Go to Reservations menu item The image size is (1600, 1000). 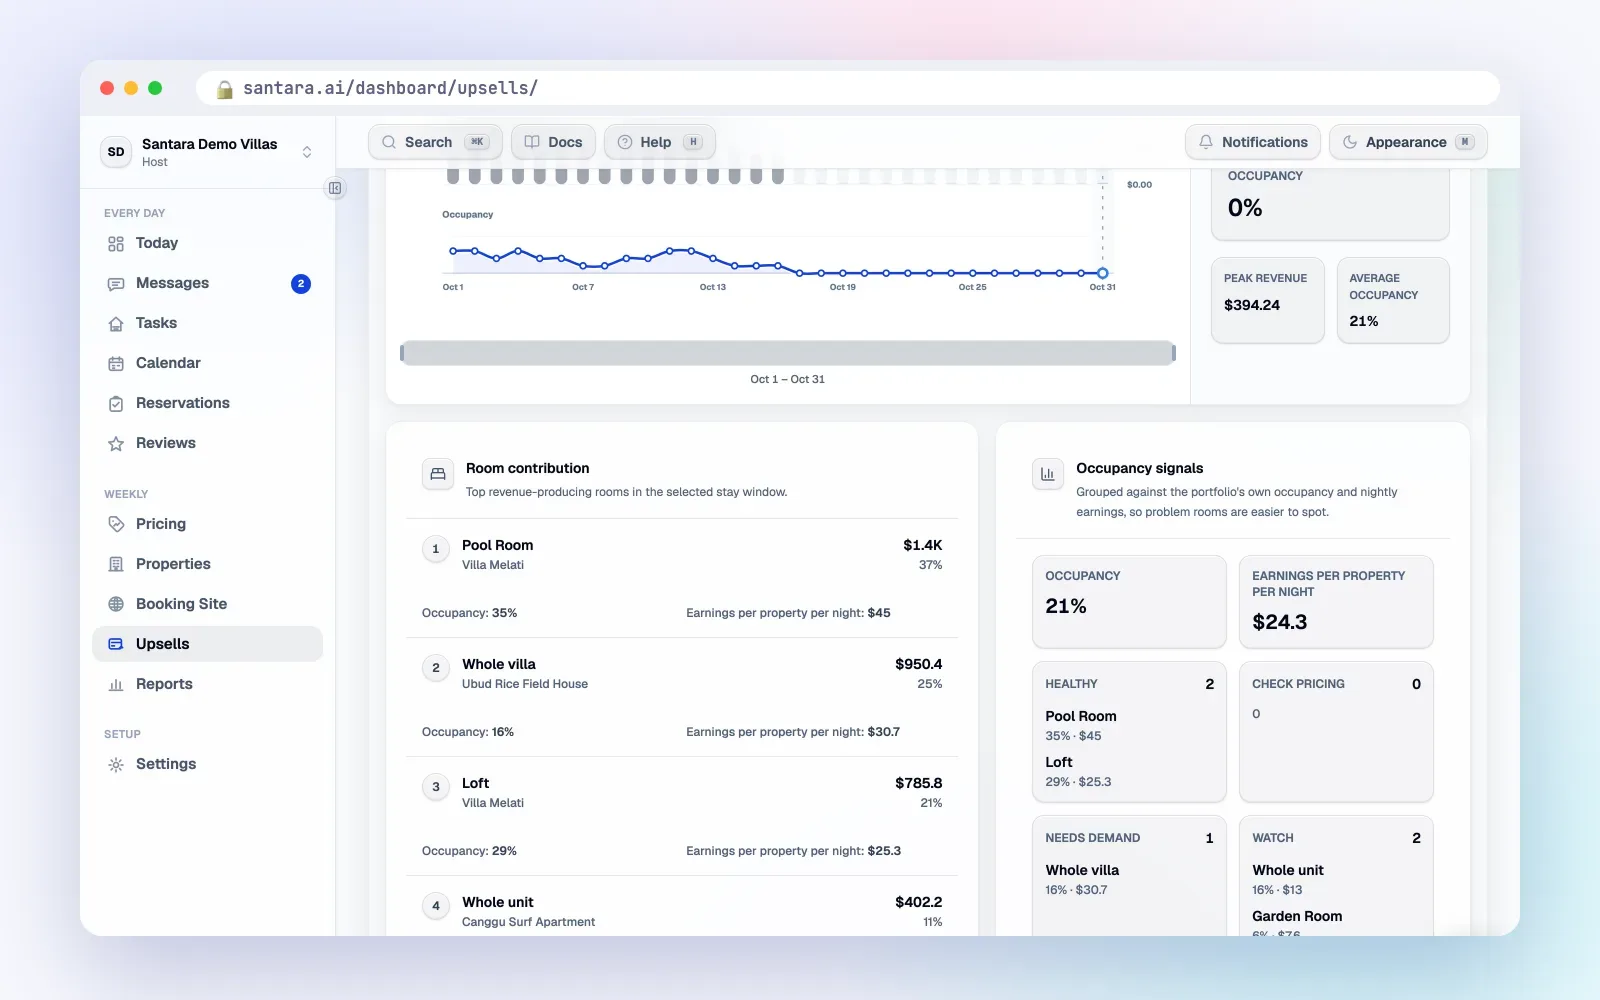click(208, 403)
